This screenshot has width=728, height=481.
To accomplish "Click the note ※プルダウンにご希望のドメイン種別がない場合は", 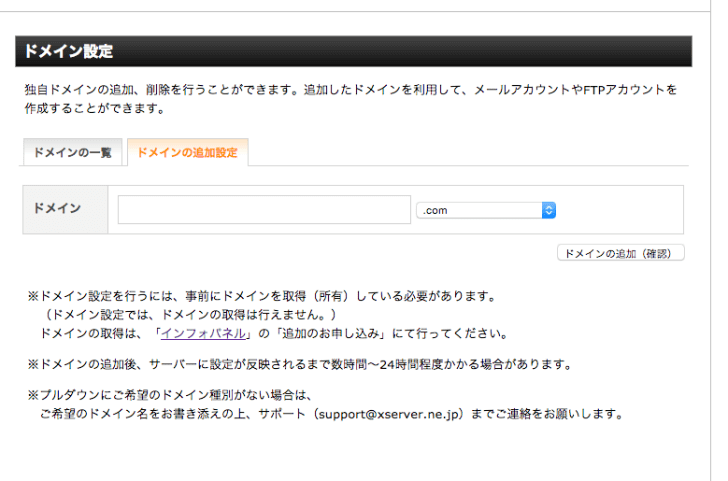I will 170,395.
